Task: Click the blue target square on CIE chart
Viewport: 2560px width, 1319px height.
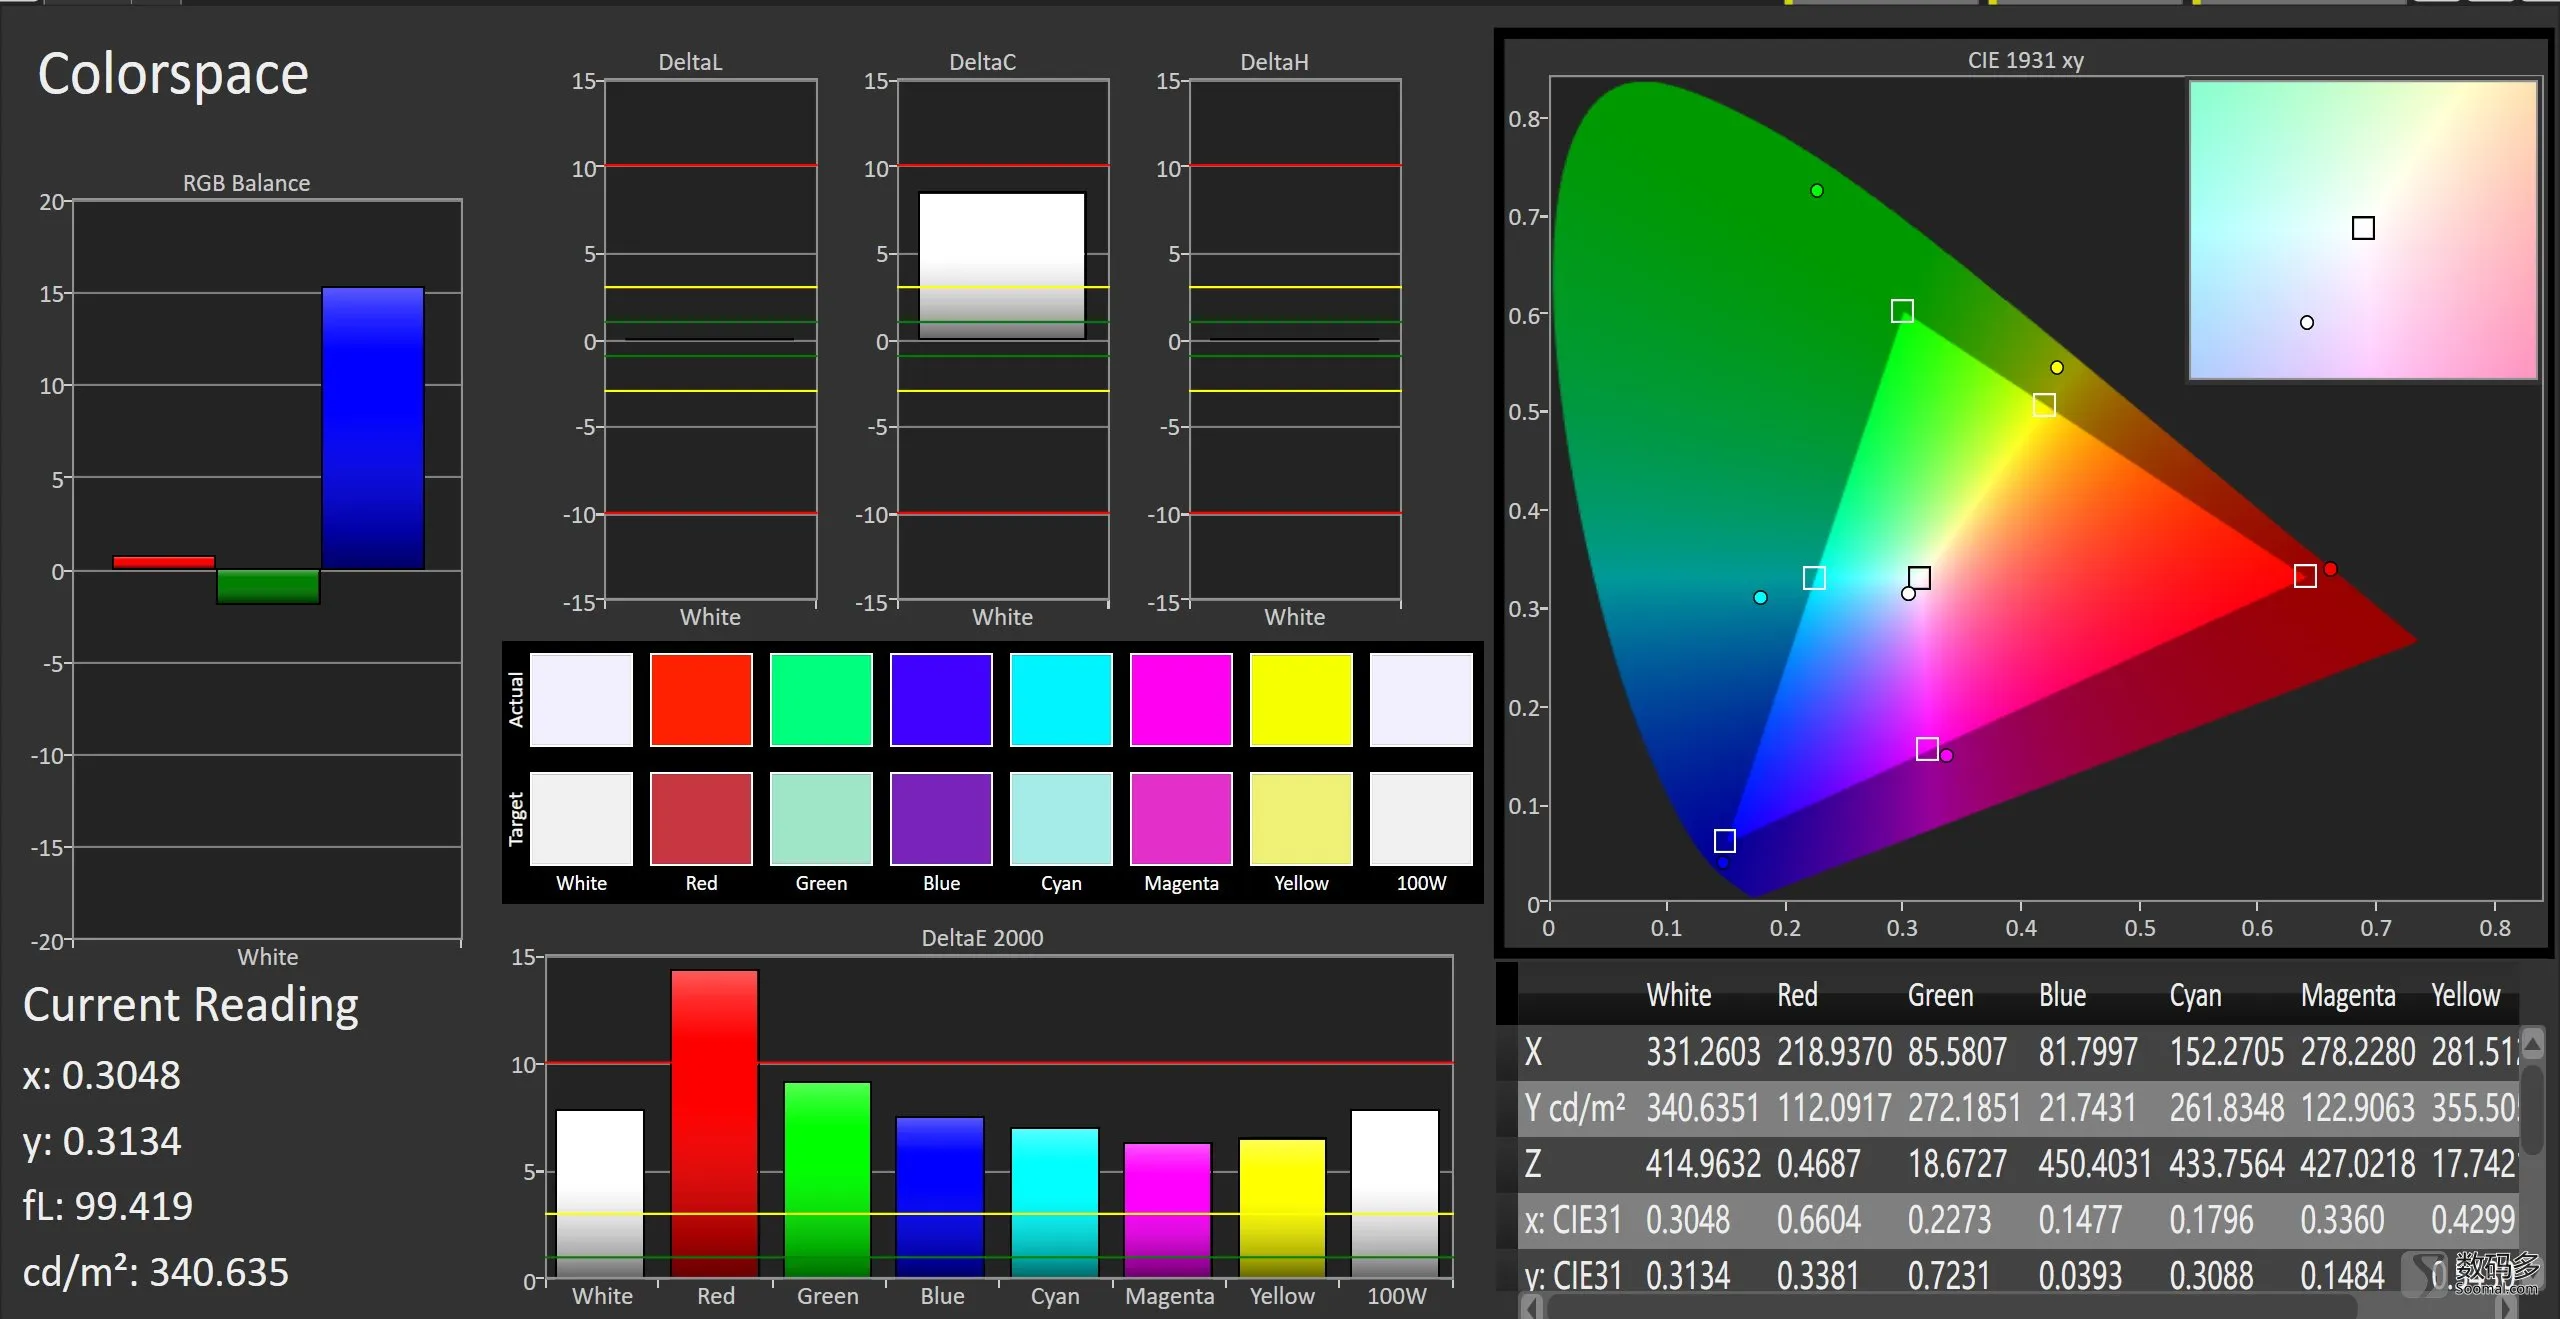Action: pos(1724,840)
